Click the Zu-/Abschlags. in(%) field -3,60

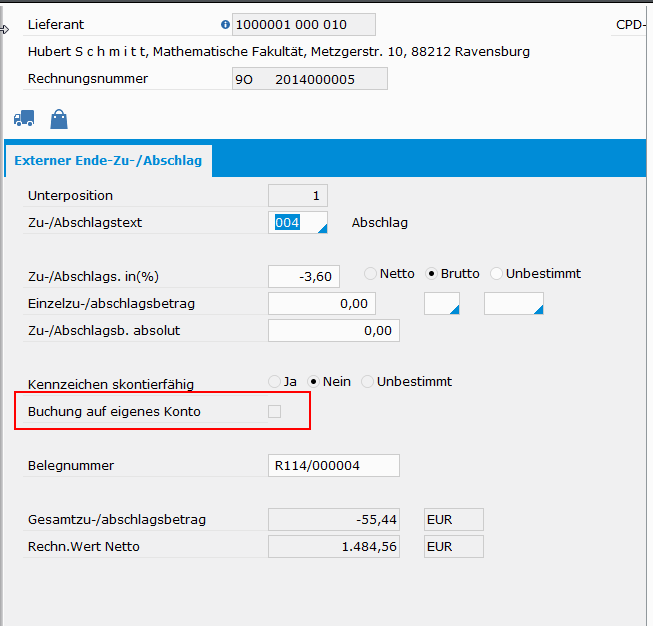point(304,277)
